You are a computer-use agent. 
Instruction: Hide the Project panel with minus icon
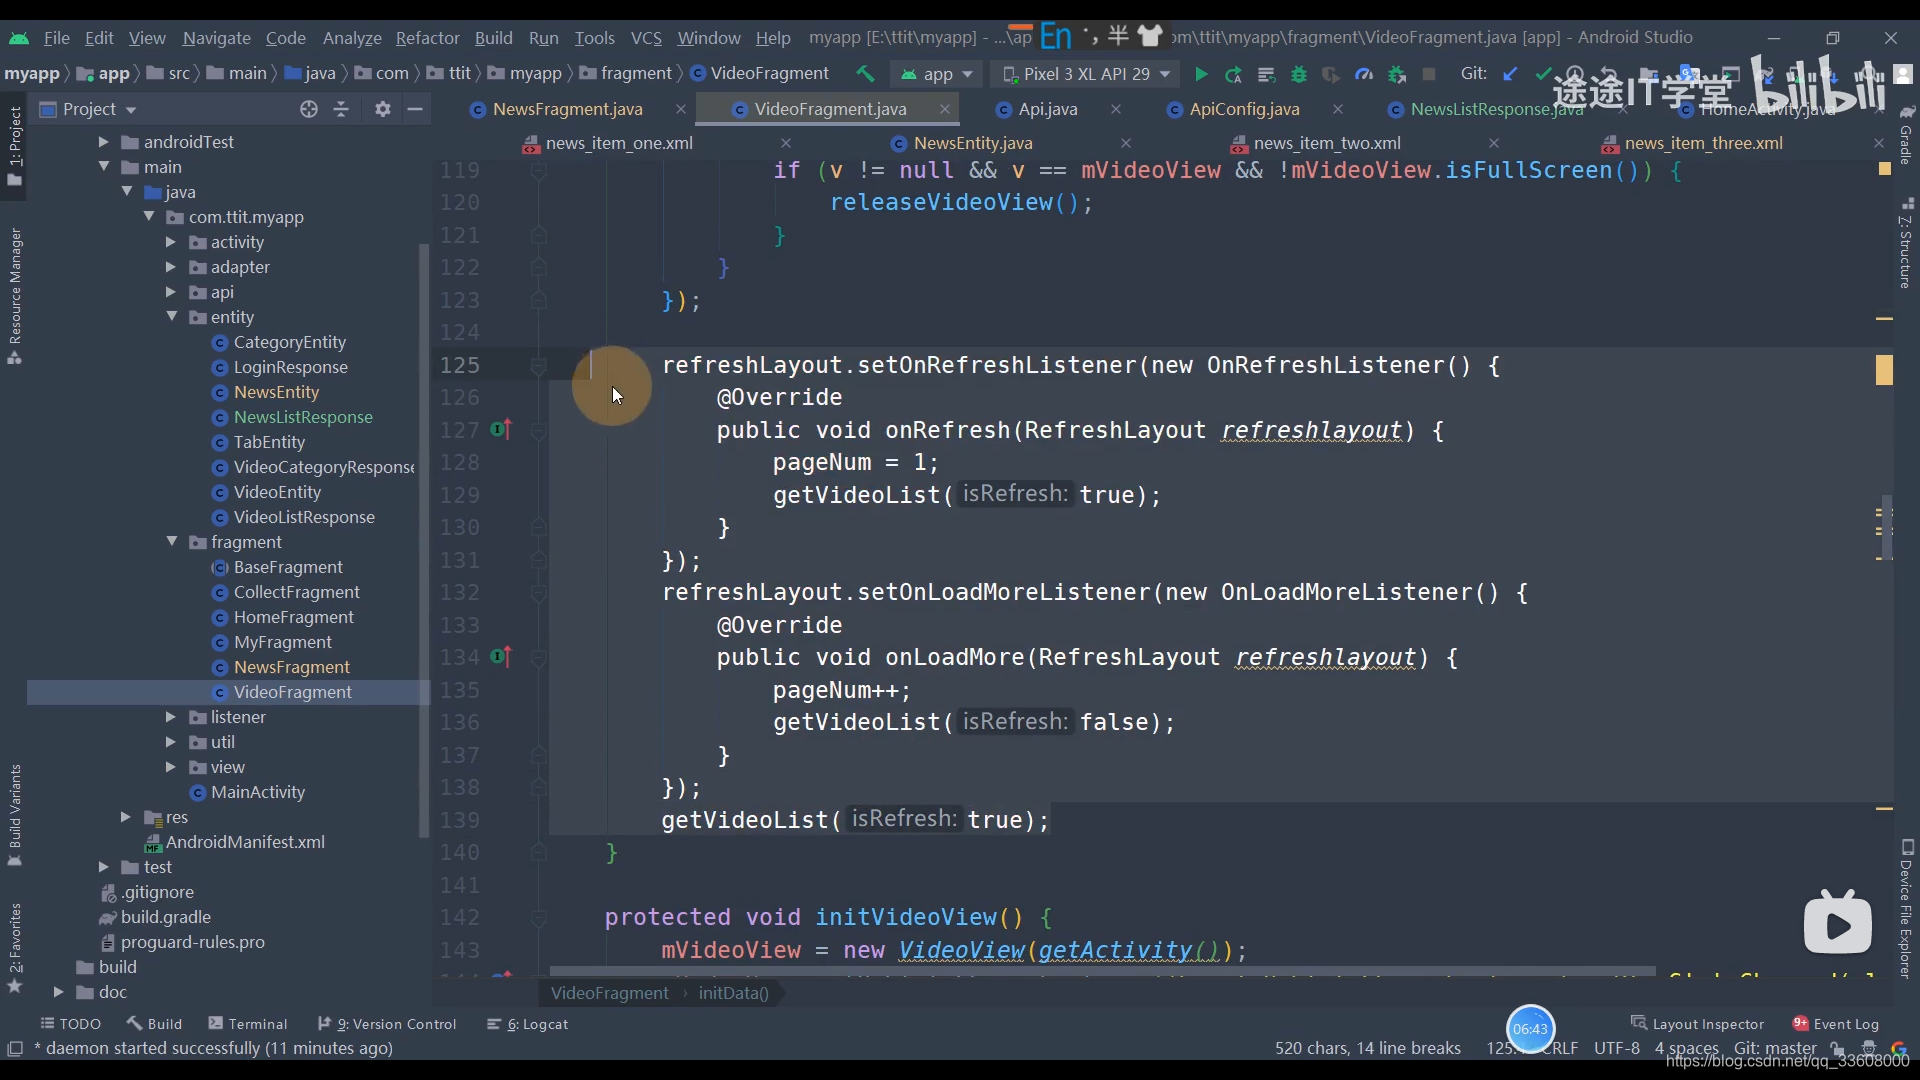(415, 109)
